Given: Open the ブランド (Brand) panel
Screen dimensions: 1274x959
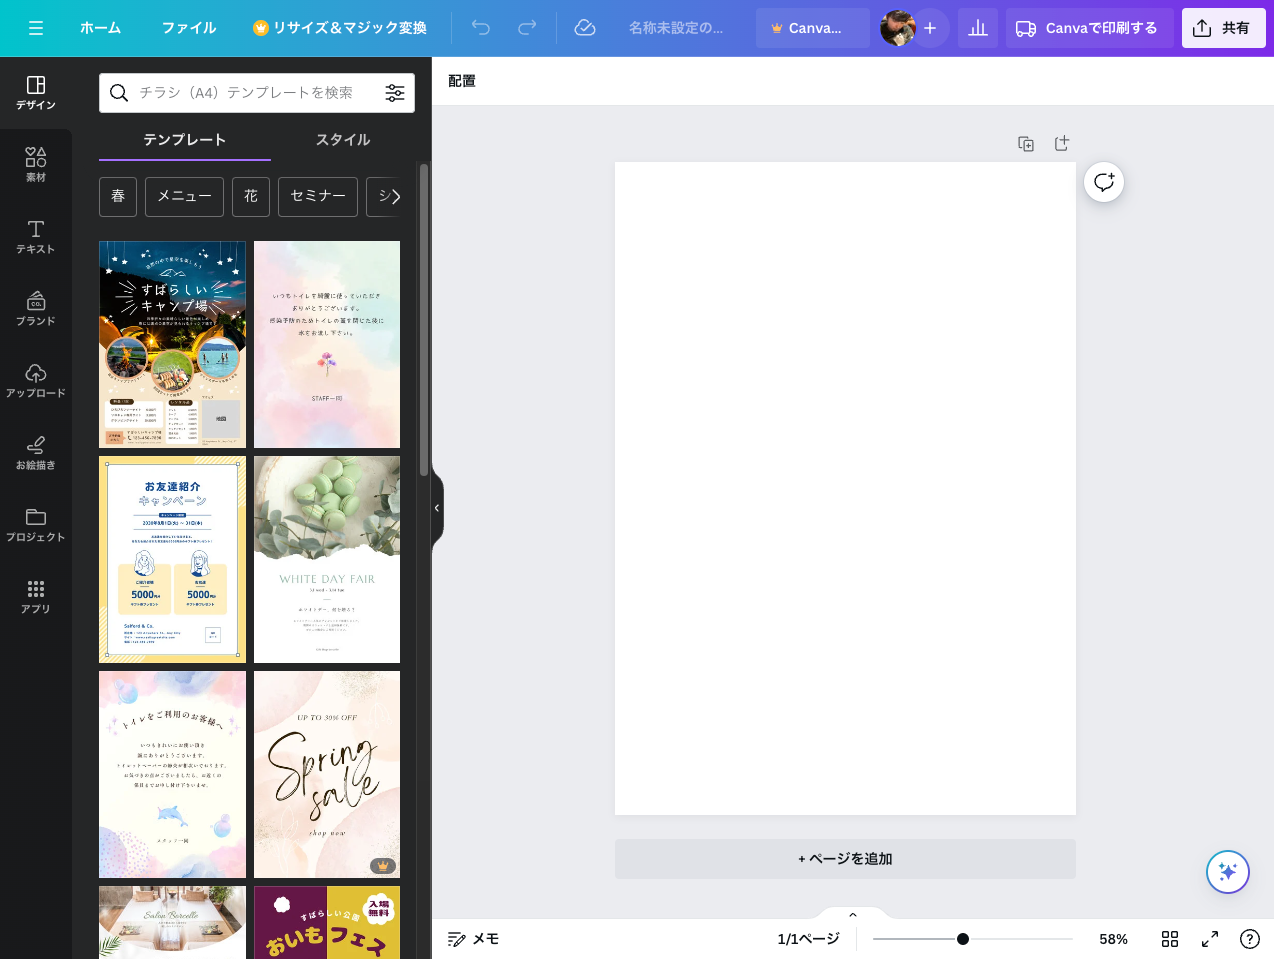Looking at the screenshot, I should tap(35, 308).
